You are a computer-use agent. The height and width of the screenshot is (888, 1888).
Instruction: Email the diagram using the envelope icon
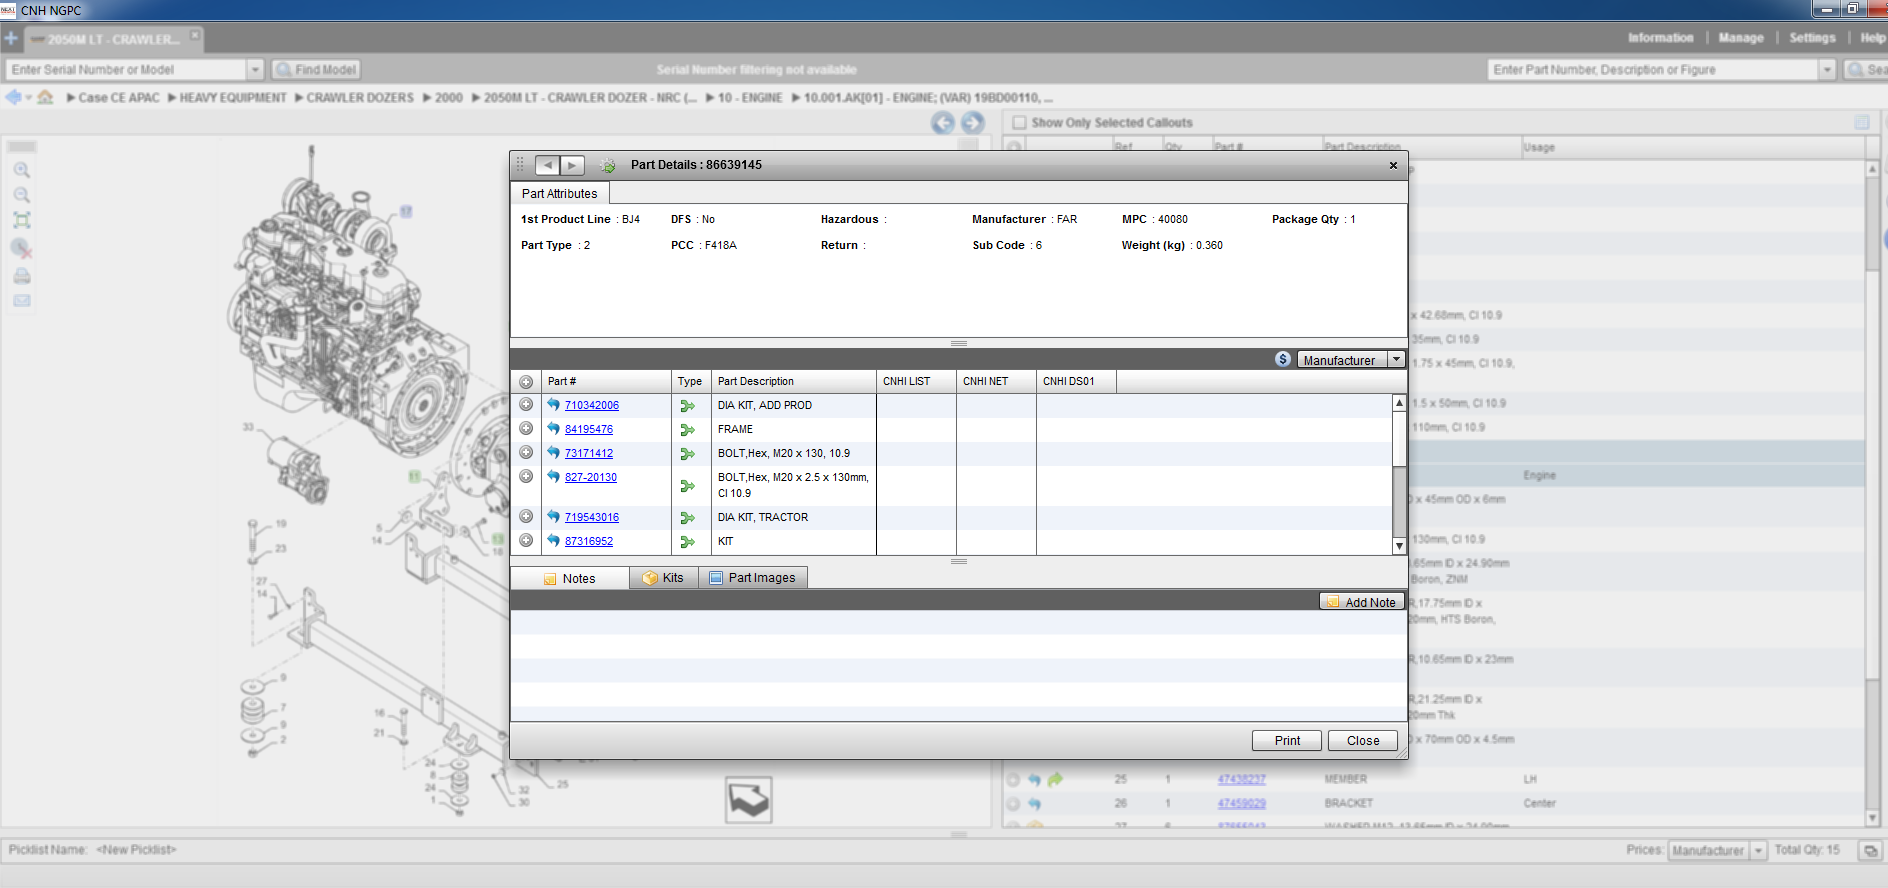click(x=21, y=301)
